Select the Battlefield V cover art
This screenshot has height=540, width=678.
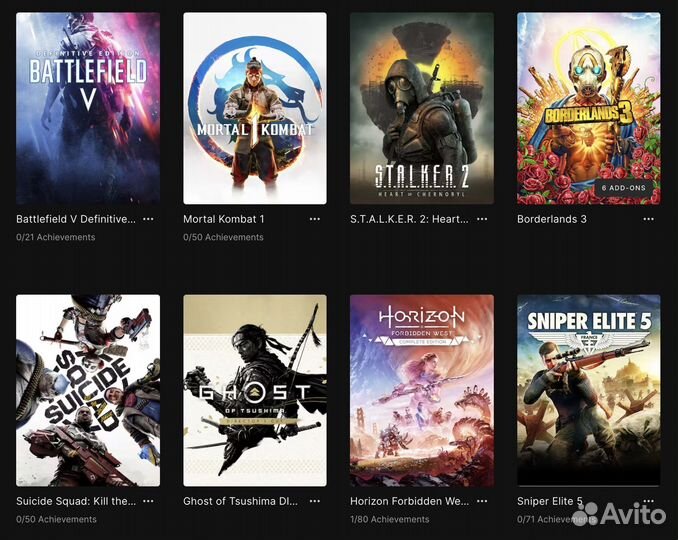point(88,108)
